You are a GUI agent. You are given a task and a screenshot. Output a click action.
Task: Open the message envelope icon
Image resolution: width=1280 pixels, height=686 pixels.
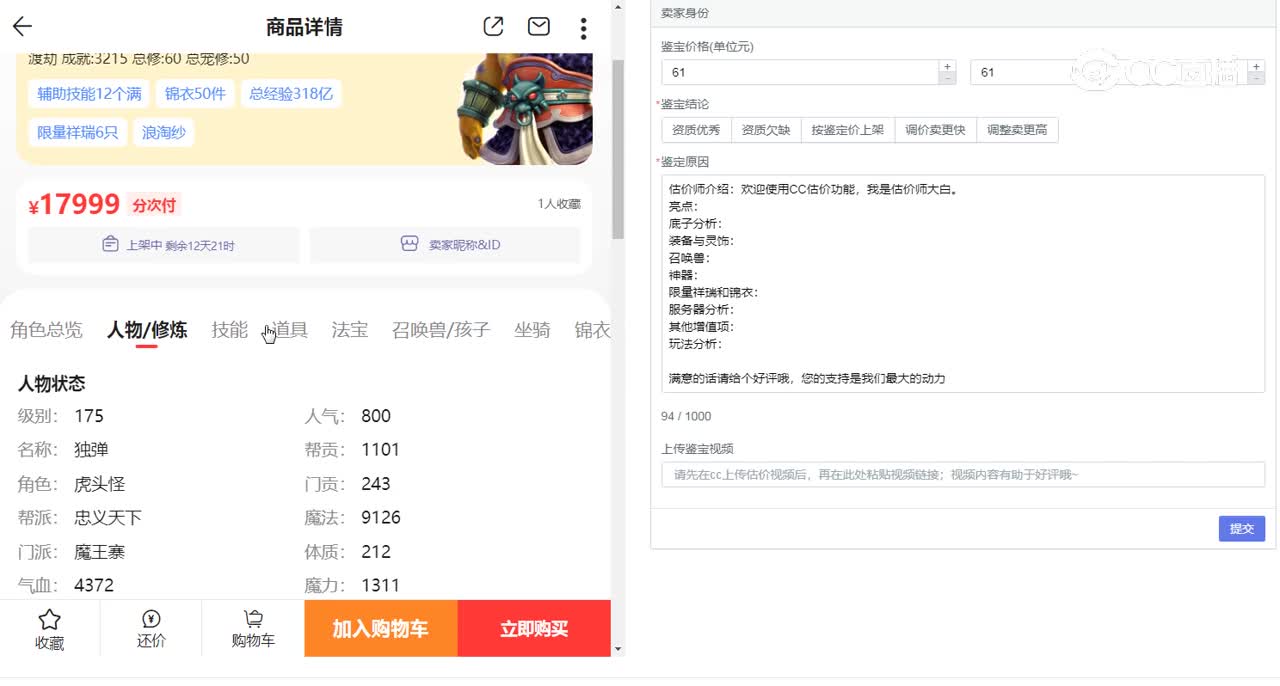[x=538, y=28]
